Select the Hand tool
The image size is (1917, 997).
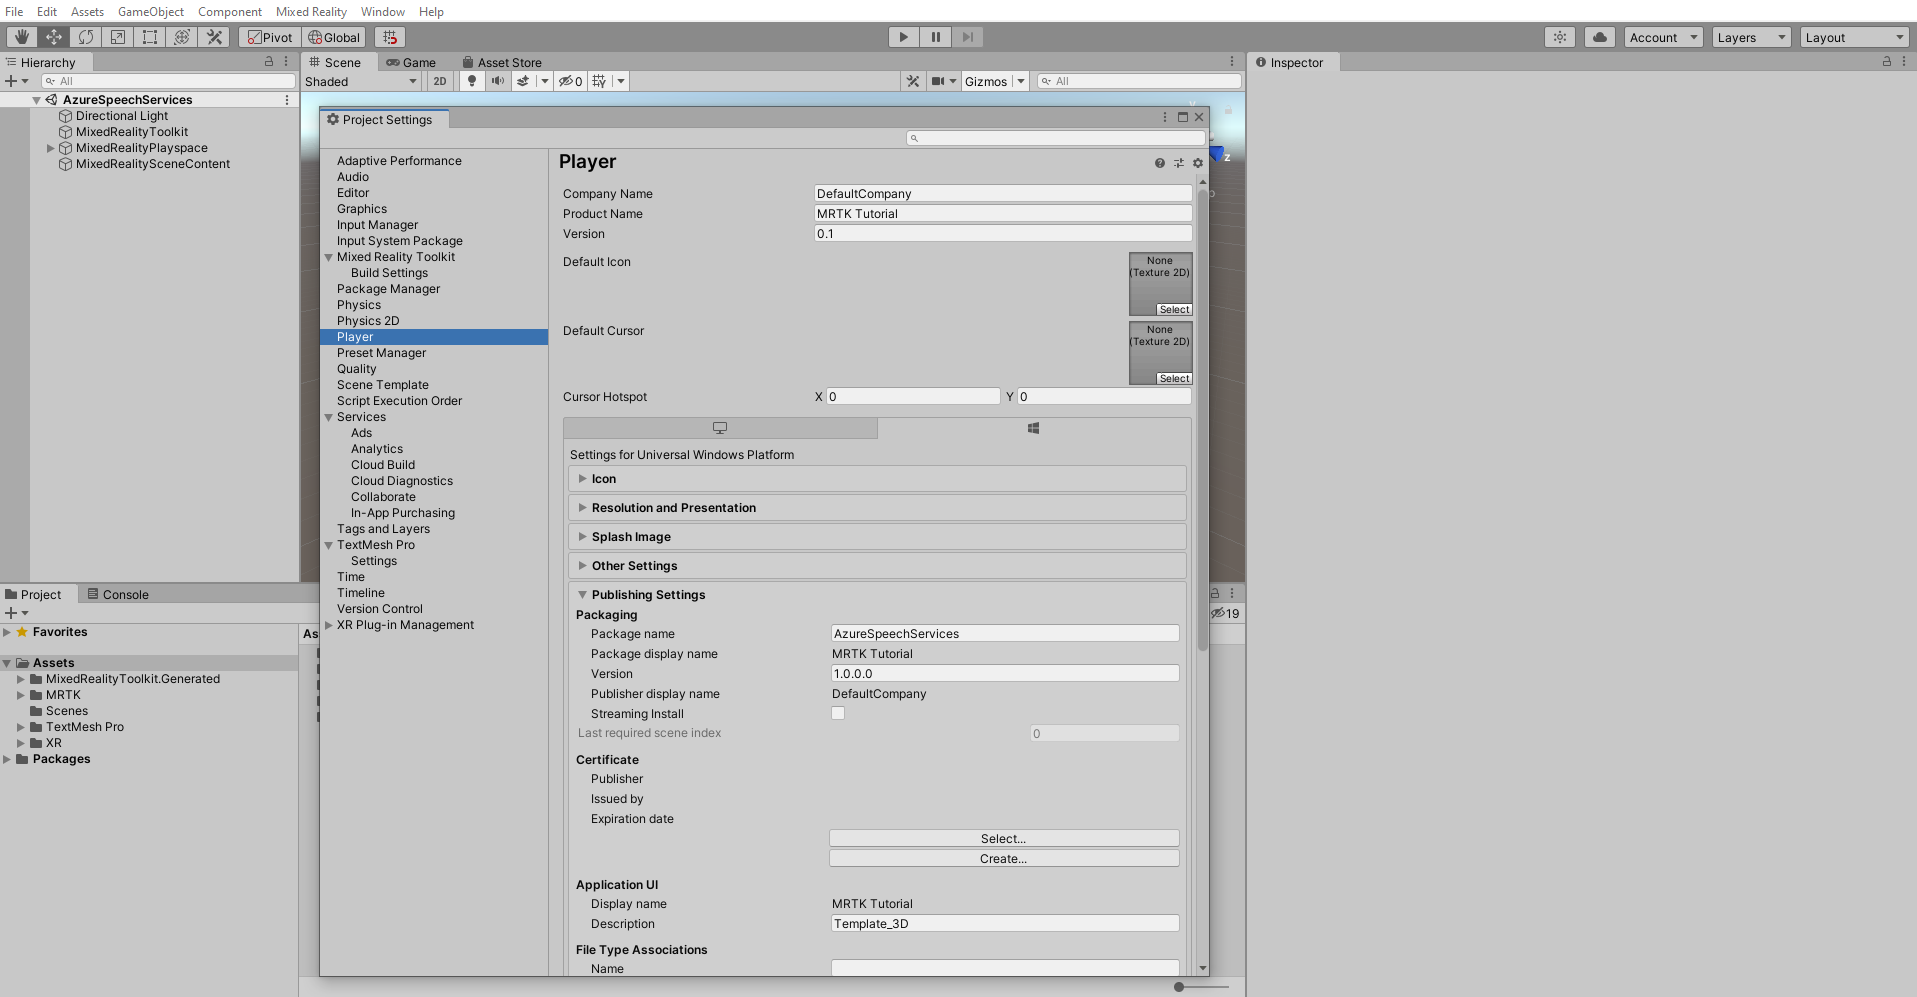tap(21, 37)
